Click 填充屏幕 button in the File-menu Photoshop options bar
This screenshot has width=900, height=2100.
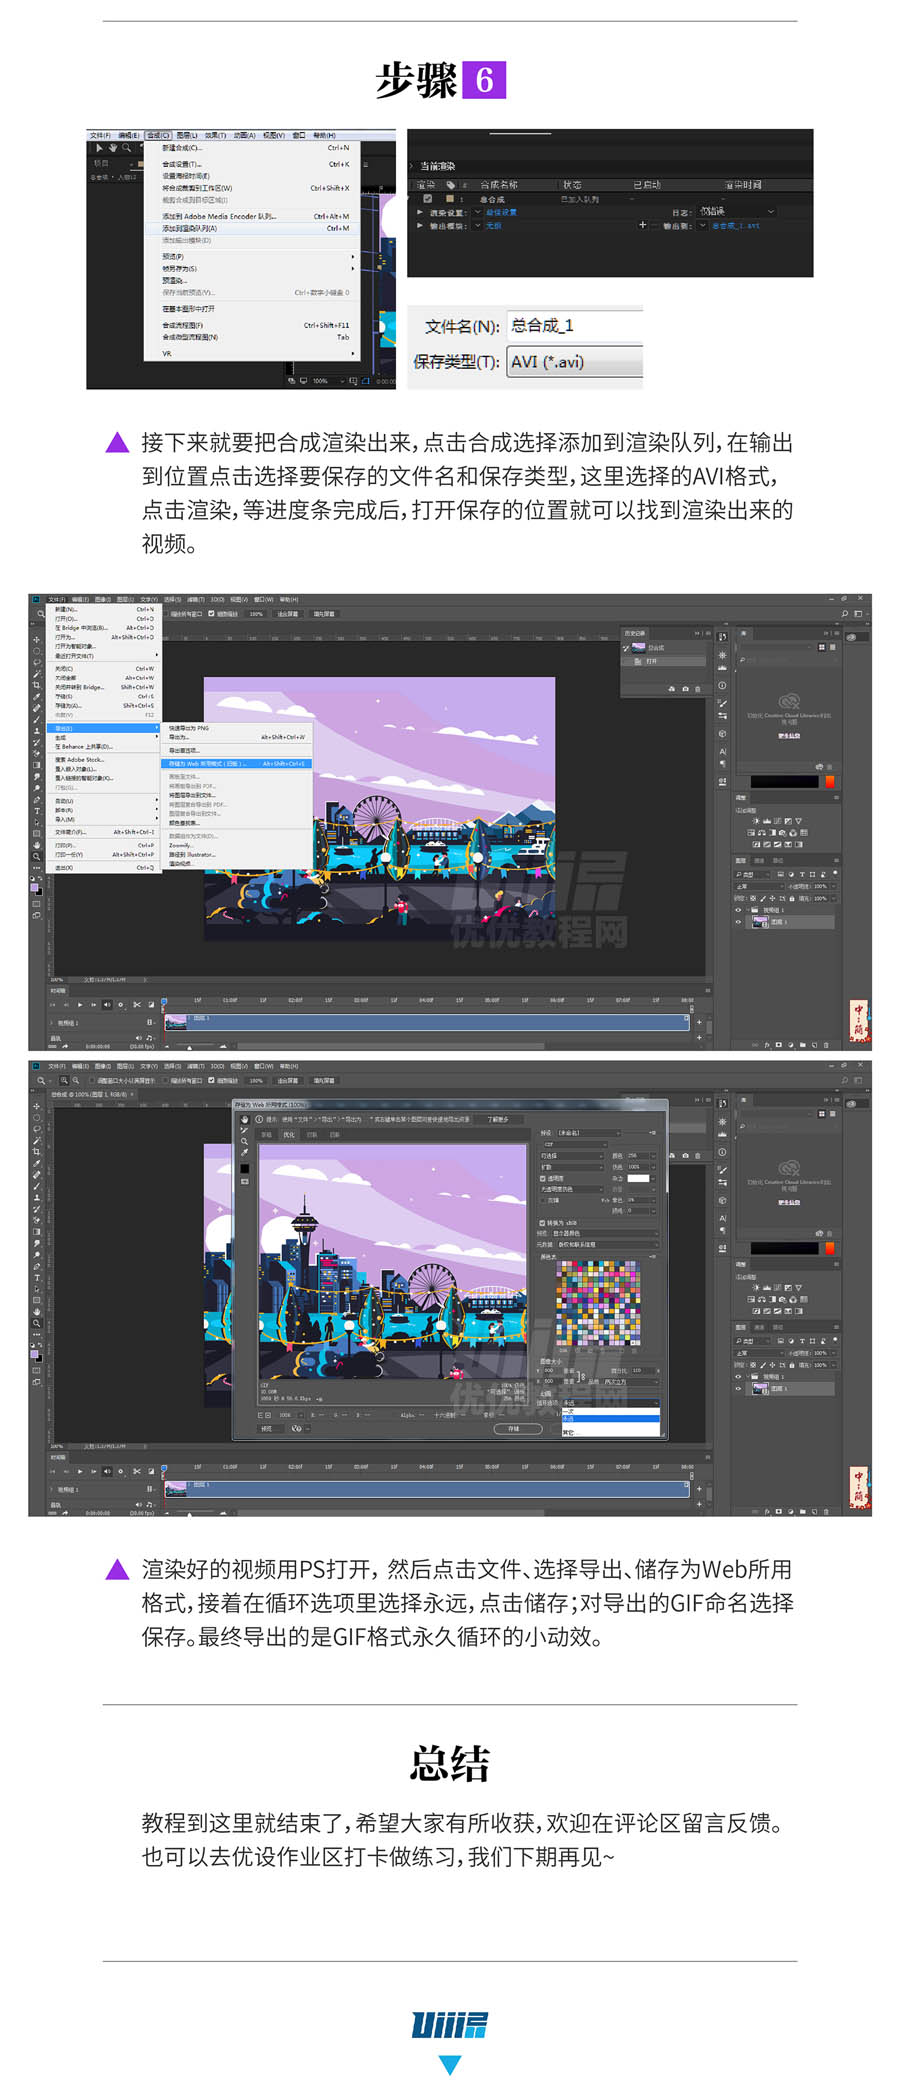tap(324, 614)
